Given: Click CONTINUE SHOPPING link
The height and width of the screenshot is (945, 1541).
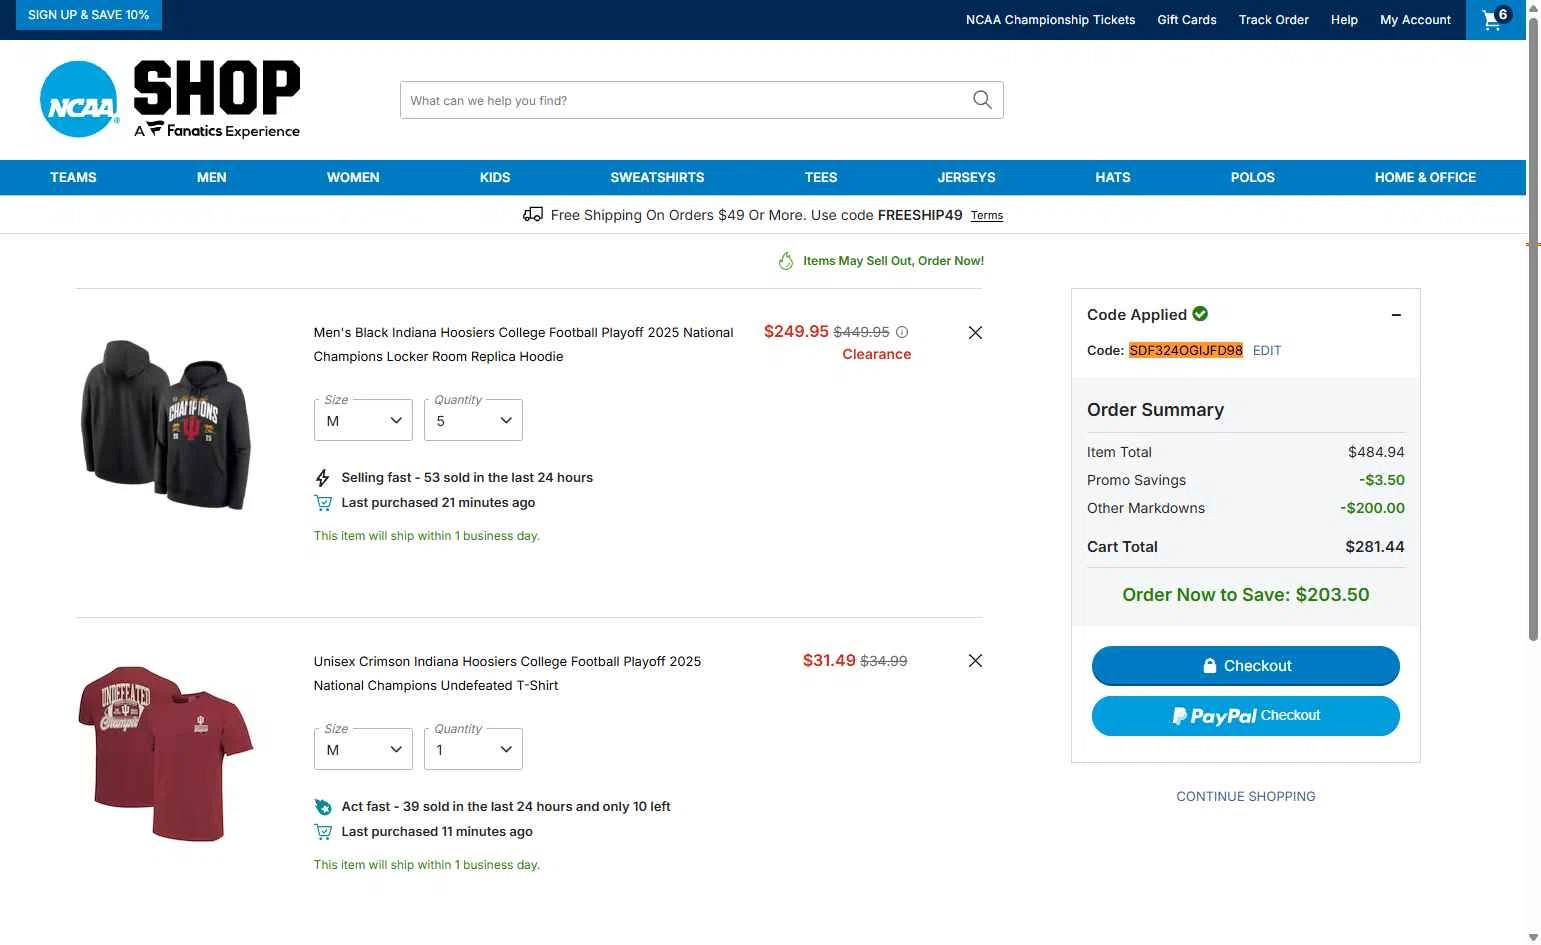Looking at the screenshot, I should (1245, 796).
